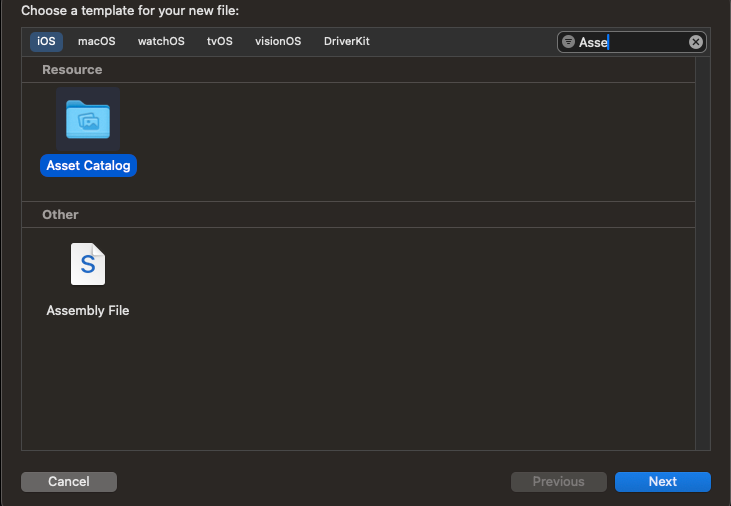Viewport: 731px width, 506px height.
Task: Switch to the tvOS tab
Action: tap(220, 41)
